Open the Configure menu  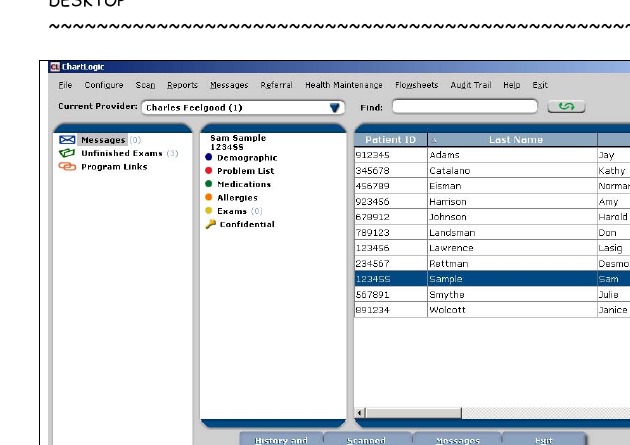click(x=104, y=85)
